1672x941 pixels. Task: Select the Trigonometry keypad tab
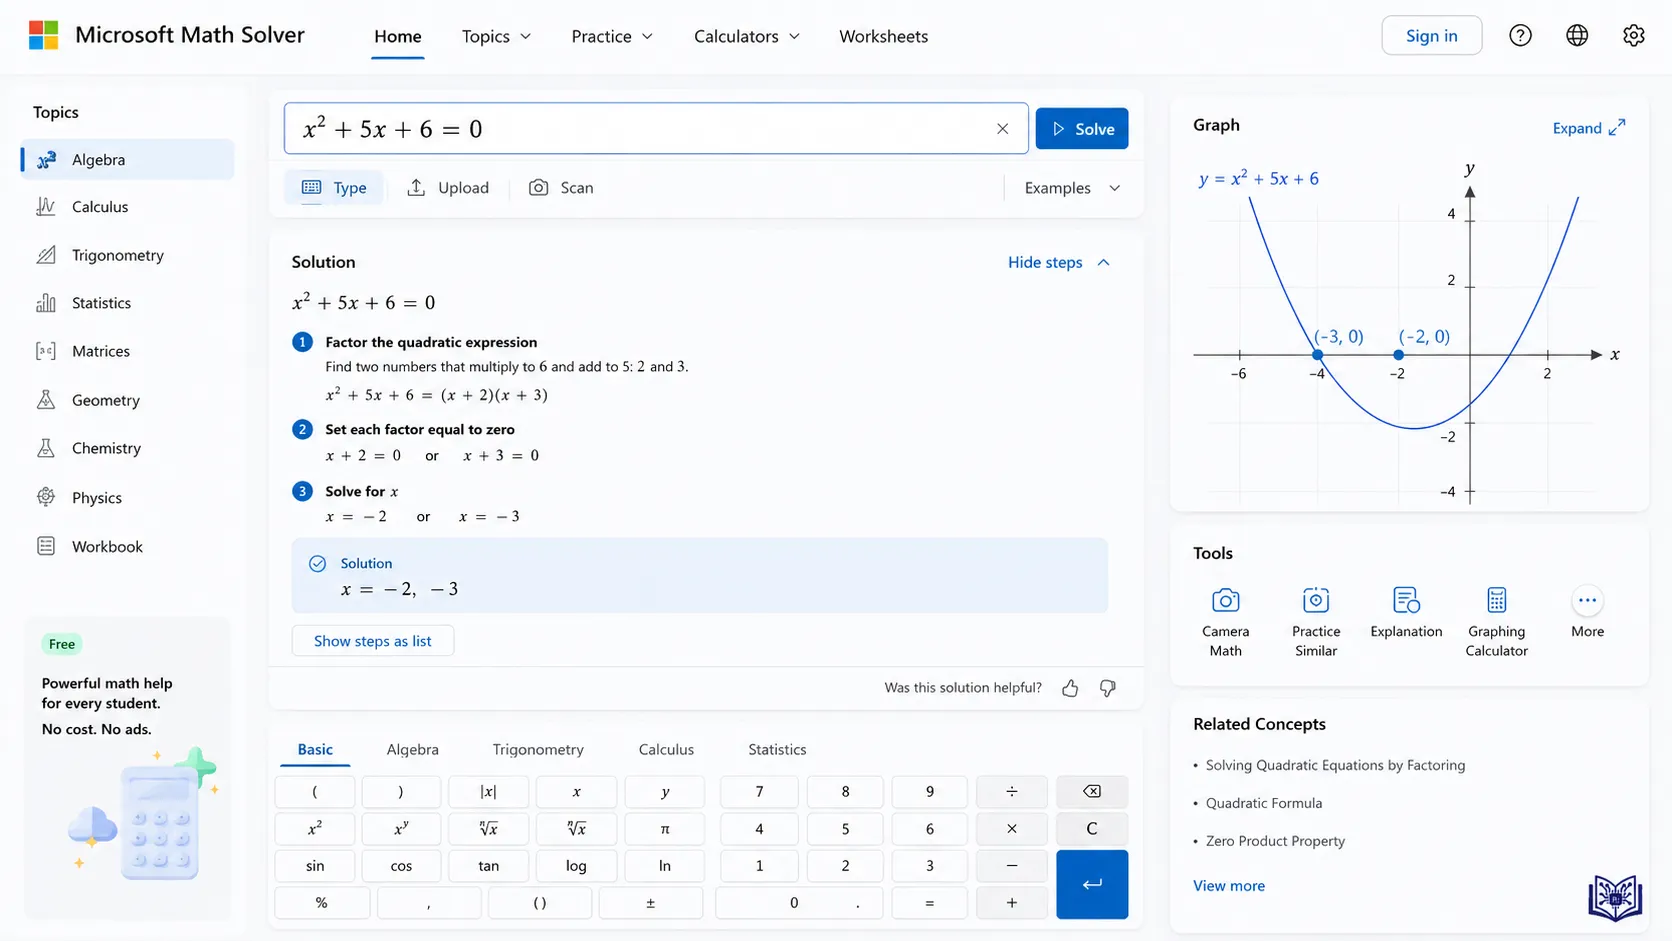[538, 749]
